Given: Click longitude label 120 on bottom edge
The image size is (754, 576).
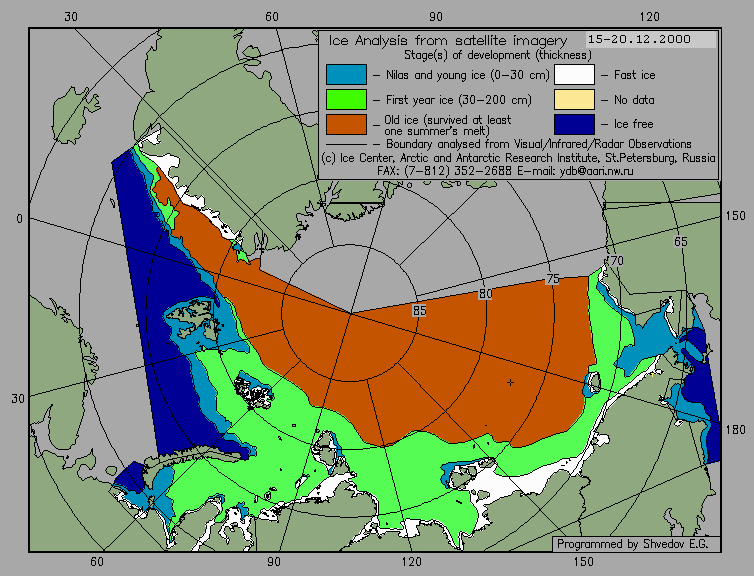Looking at the screenshot, I should point(412,562).
